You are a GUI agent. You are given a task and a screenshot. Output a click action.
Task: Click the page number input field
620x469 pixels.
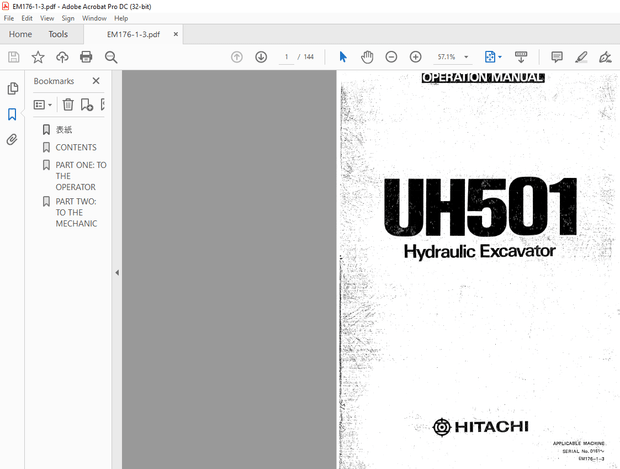pyautogui.click(x=286, y=57)
